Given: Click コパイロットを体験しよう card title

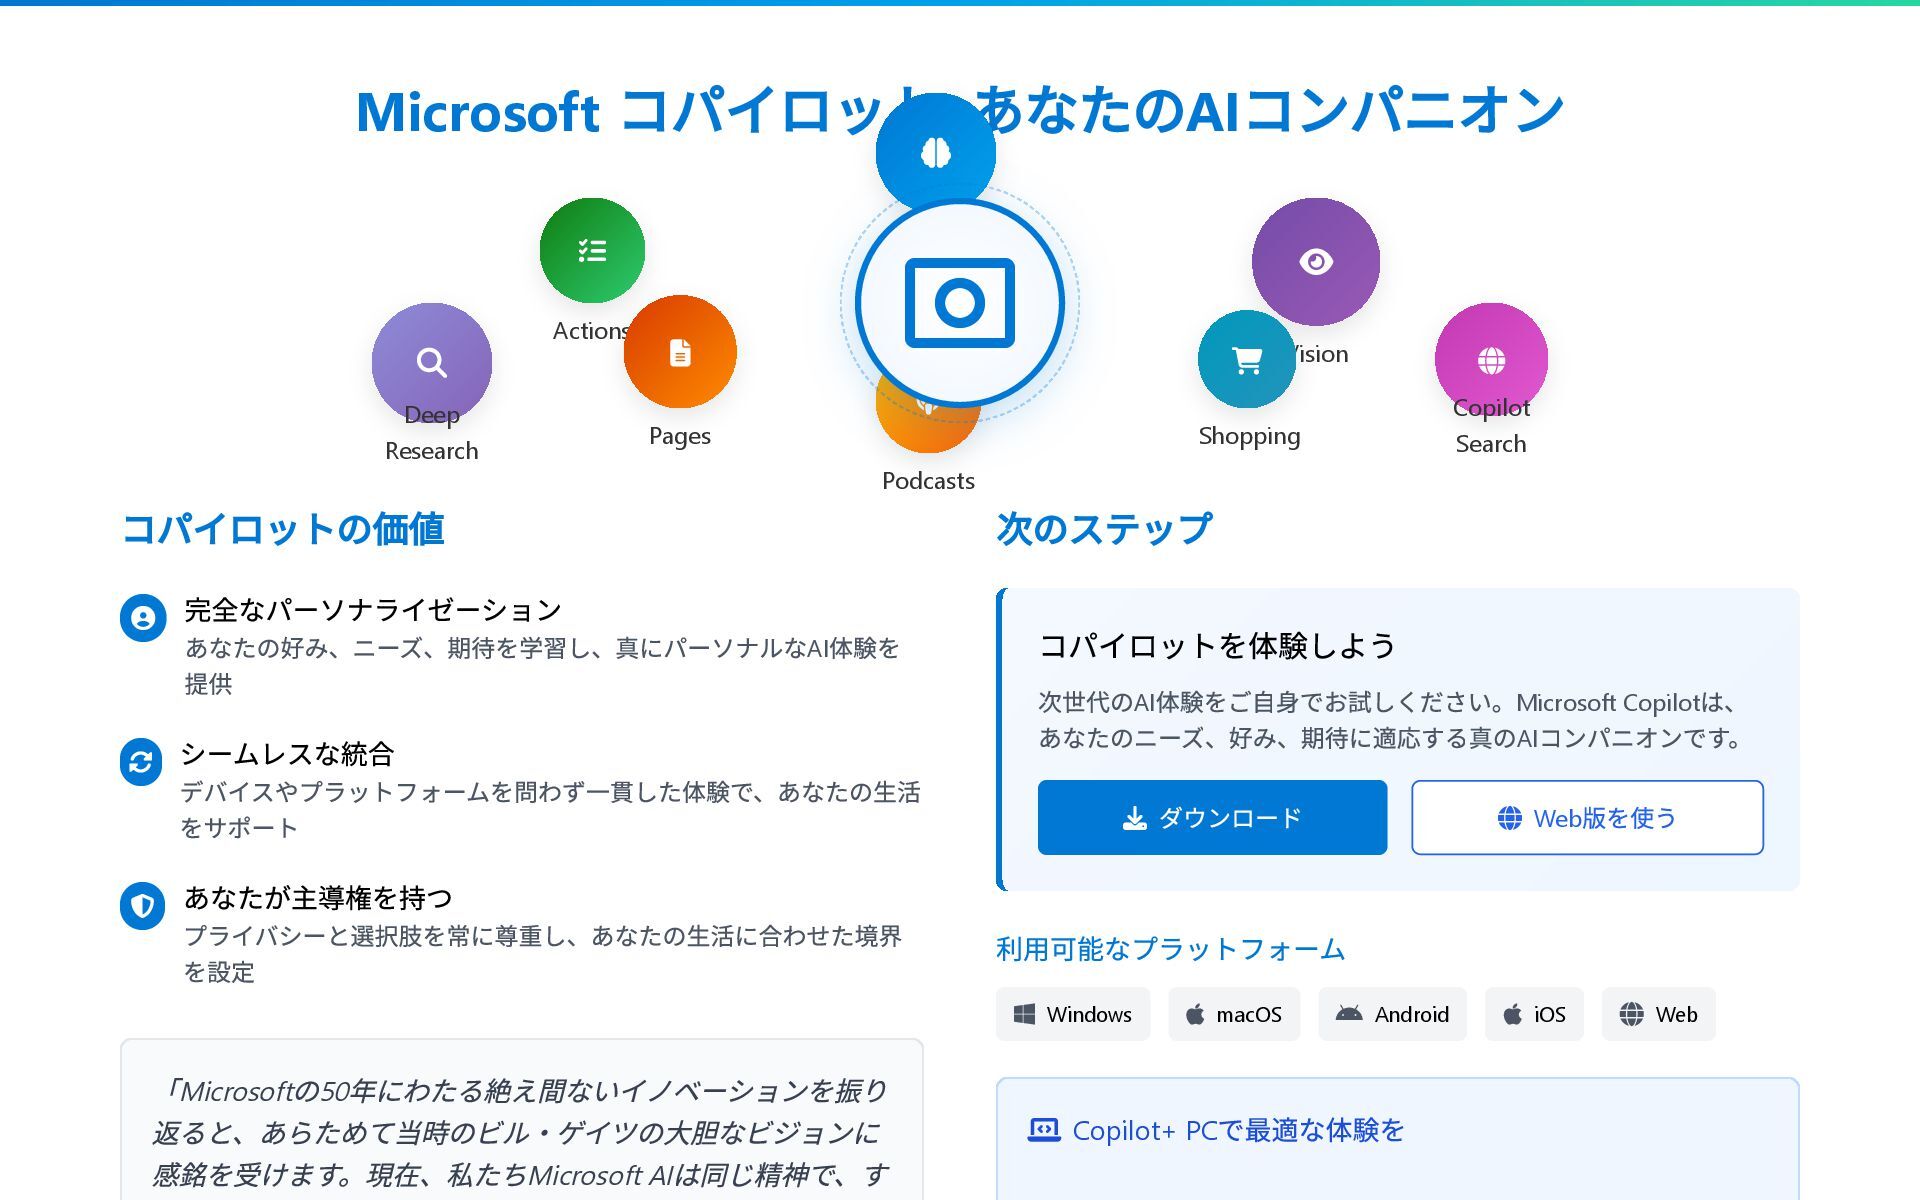Looking at the screenshot, I should tap(1217, 646).
